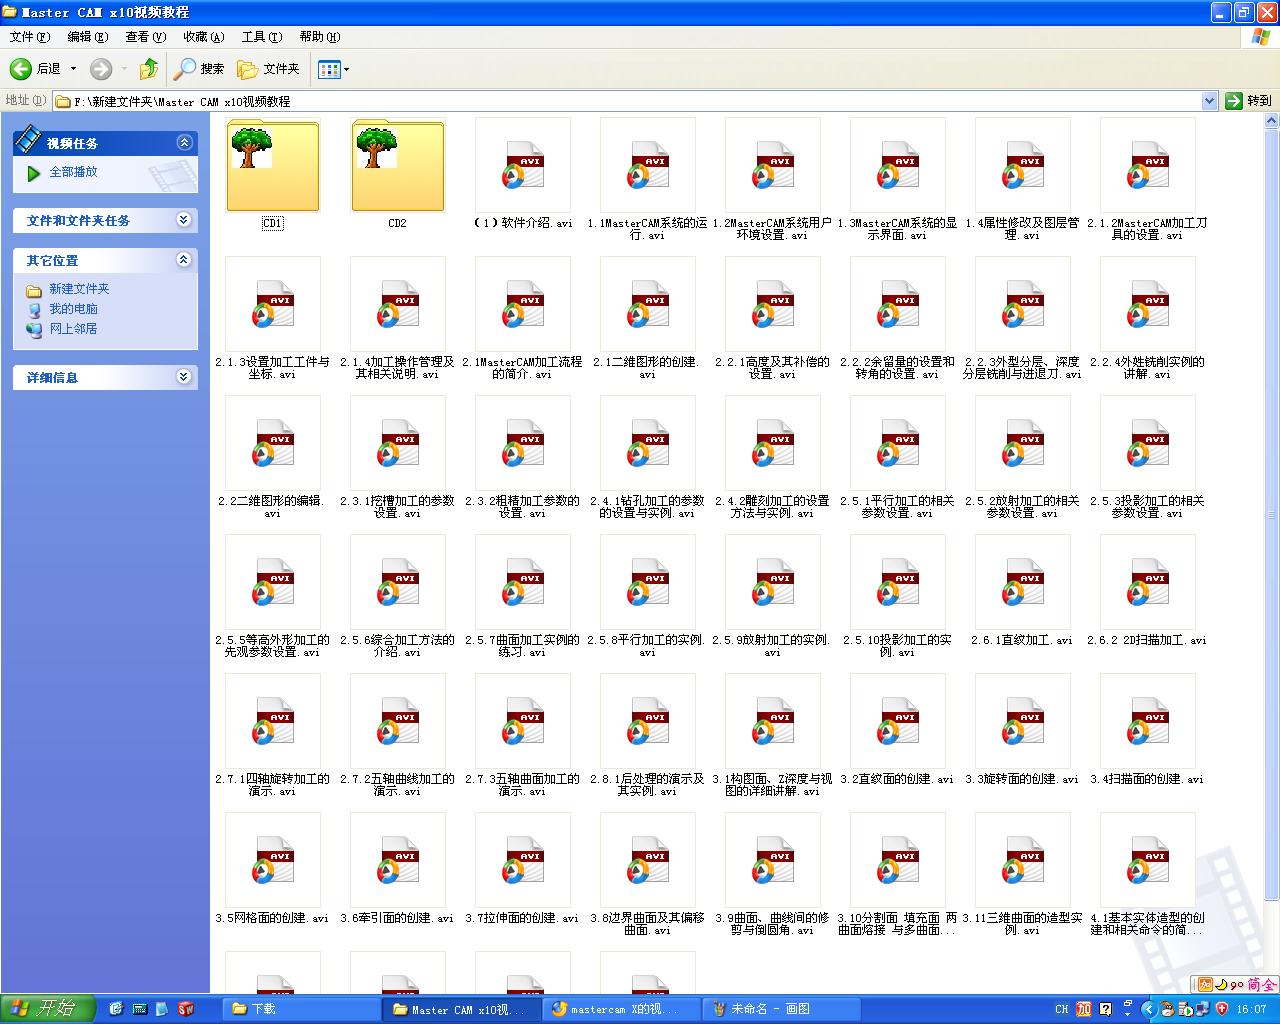This screenshot has width=1280, height=1024.
Task: Open the forward button history dropdown
Action: (124, 69)
